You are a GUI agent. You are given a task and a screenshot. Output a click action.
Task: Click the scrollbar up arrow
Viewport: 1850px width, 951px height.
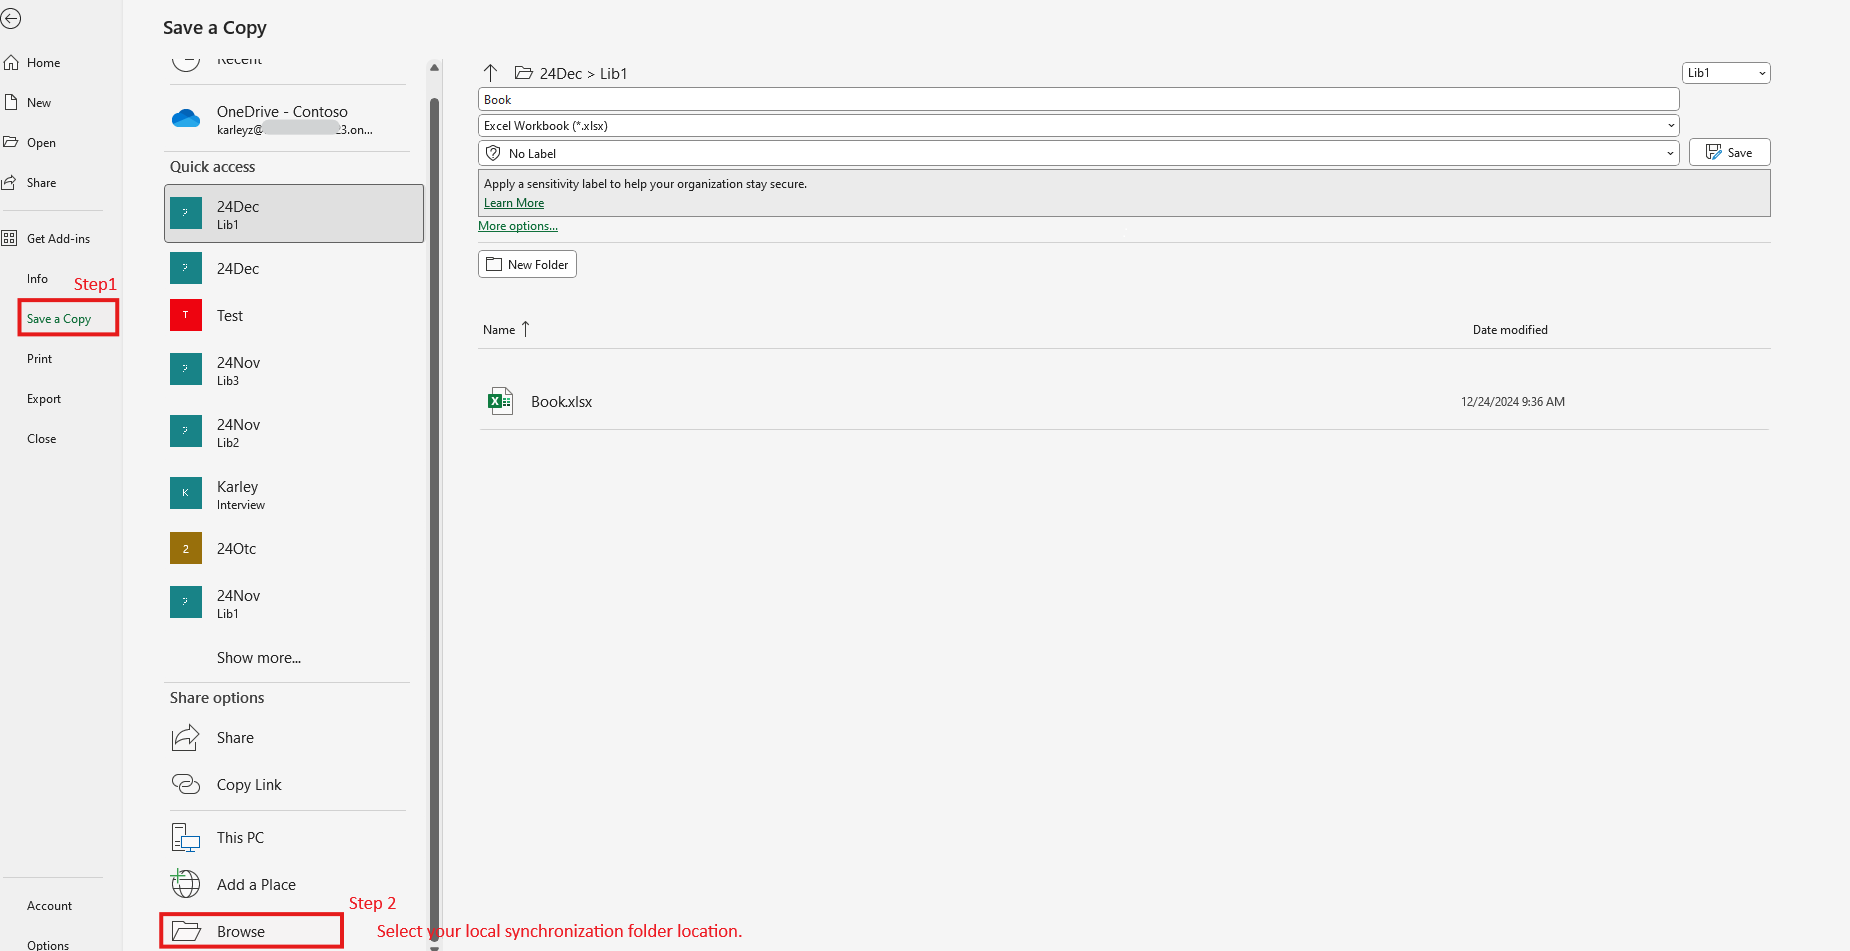(434, 67)
